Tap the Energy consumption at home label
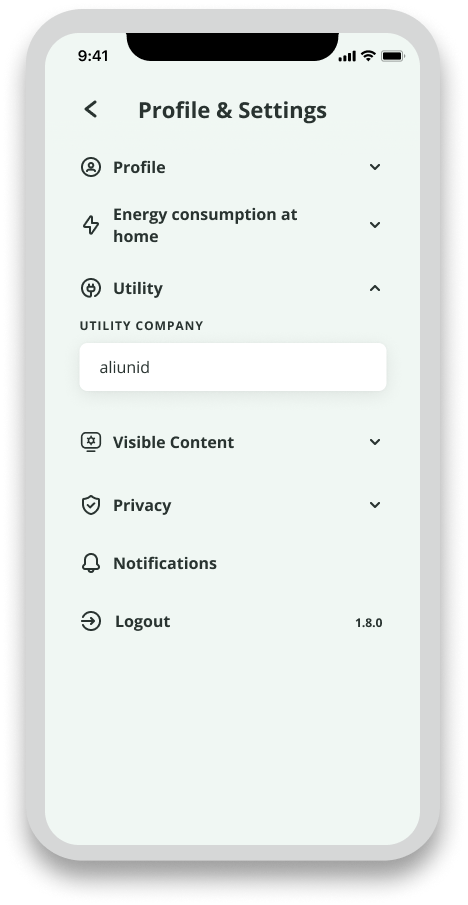 205,225
